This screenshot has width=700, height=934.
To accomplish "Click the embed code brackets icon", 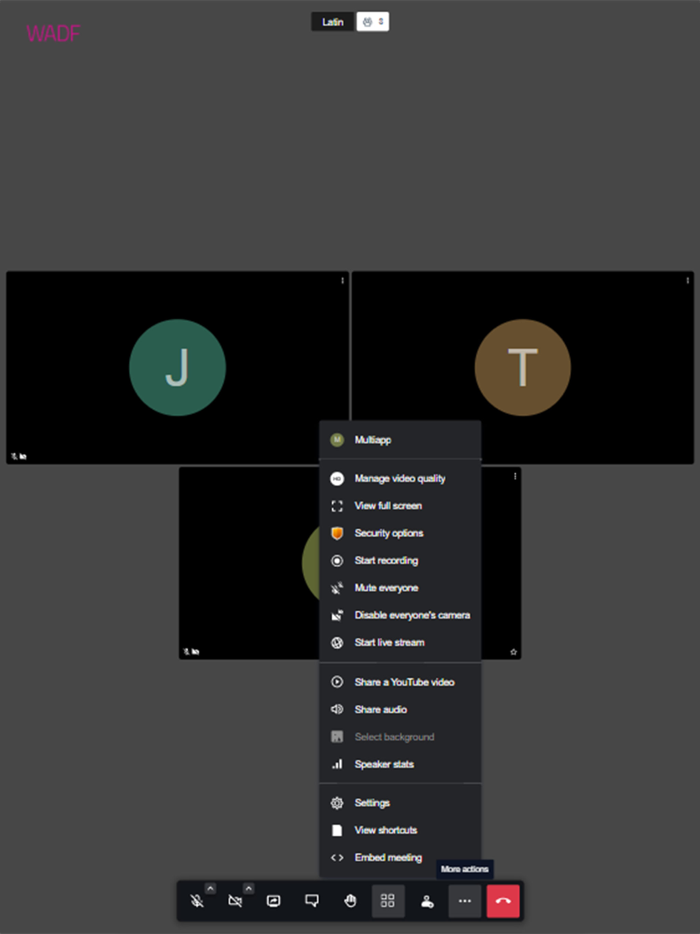I will [337, 858].
